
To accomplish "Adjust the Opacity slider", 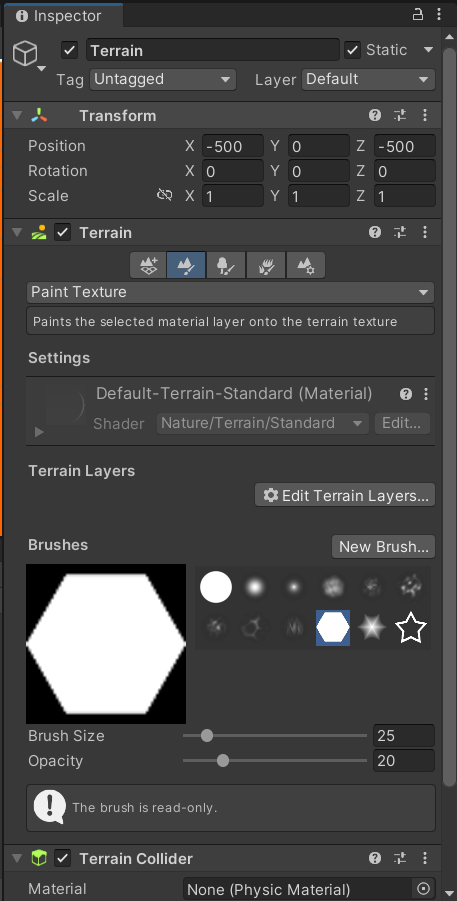I will tap(275, 761).
